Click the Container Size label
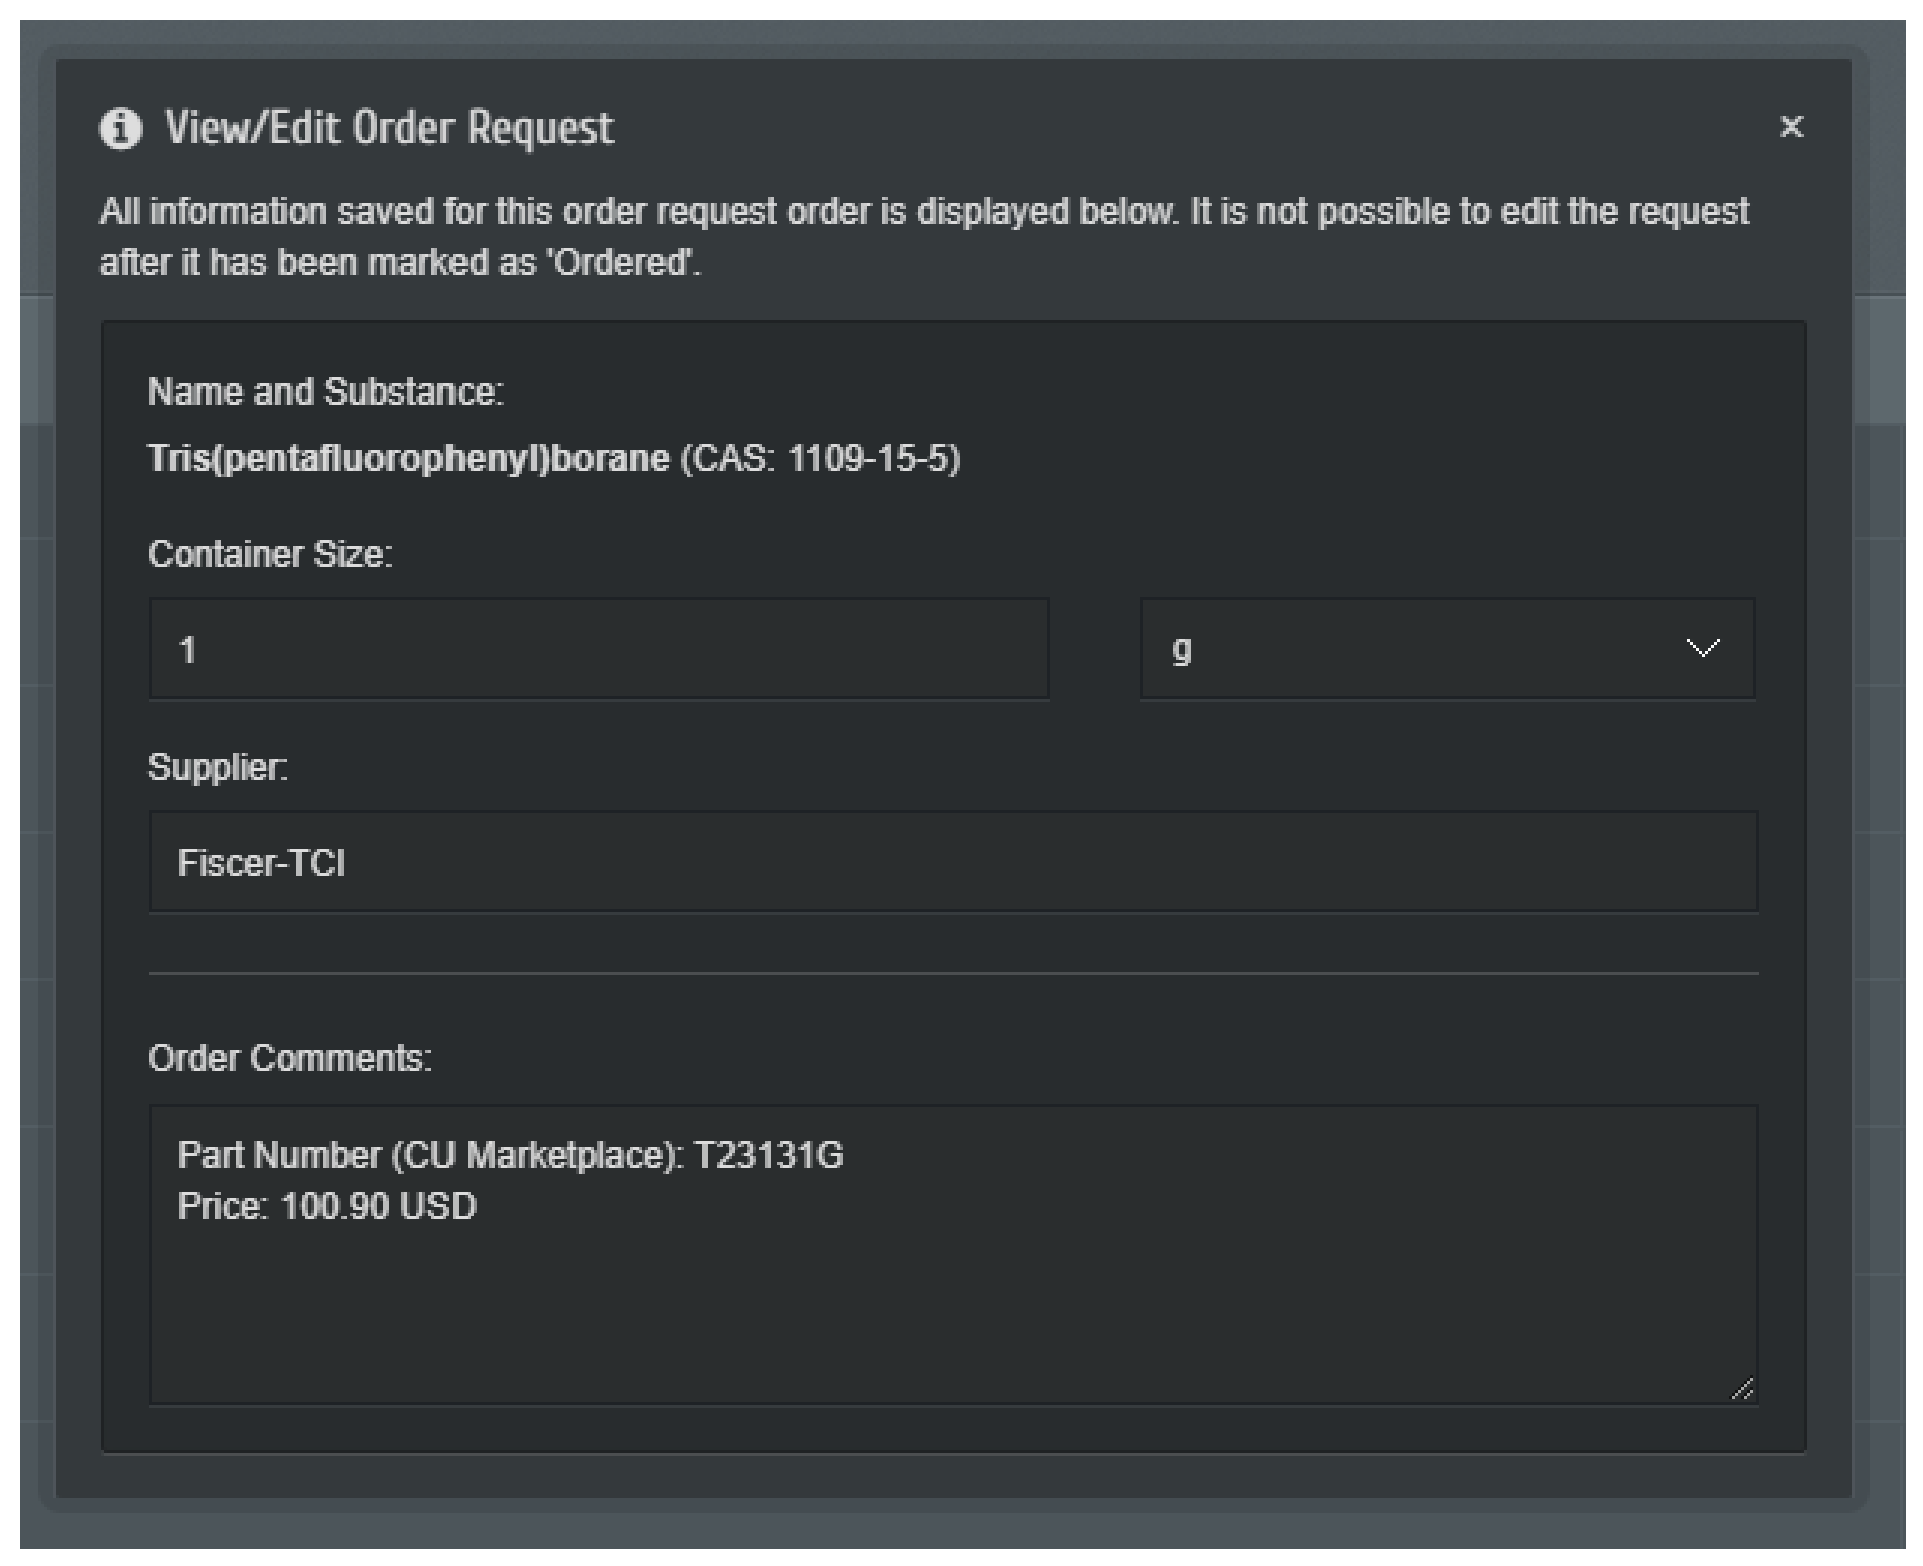This screenshot has width=1923, height=1566. [x=270, y=554]
